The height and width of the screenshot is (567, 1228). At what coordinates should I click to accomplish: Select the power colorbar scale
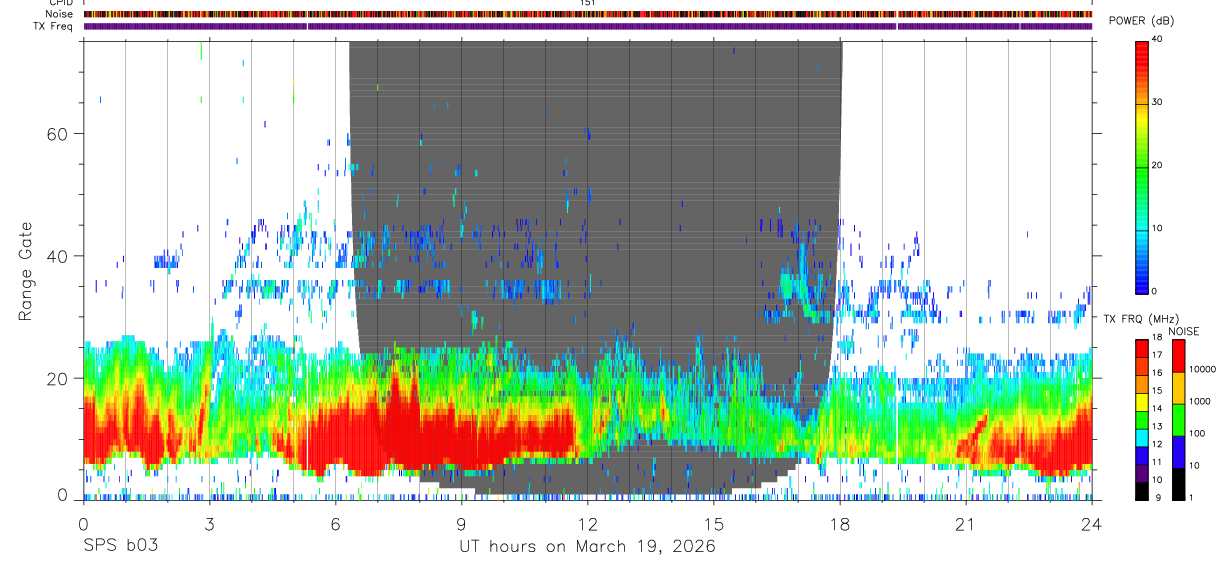1142,166
